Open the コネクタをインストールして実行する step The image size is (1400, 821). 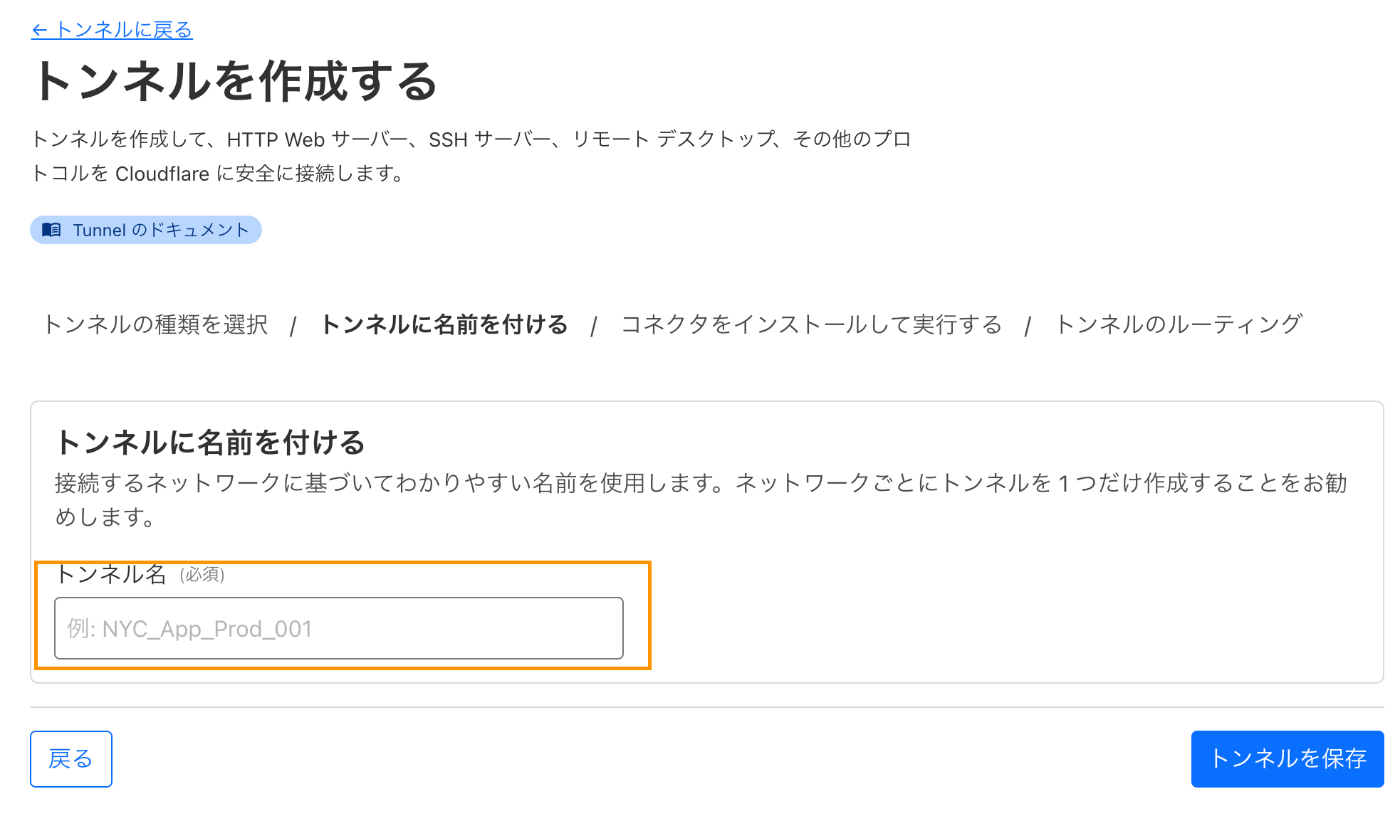[811, 324]
